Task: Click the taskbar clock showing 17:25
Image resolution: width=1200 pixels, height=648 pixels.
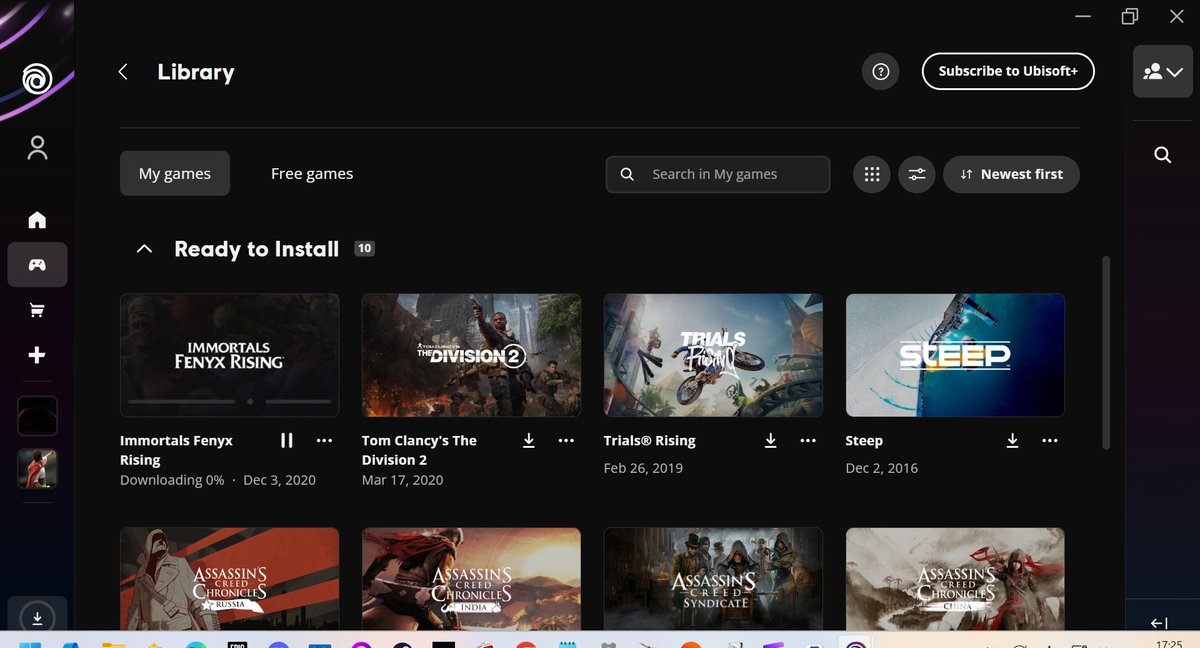Action: (1168, 643)
